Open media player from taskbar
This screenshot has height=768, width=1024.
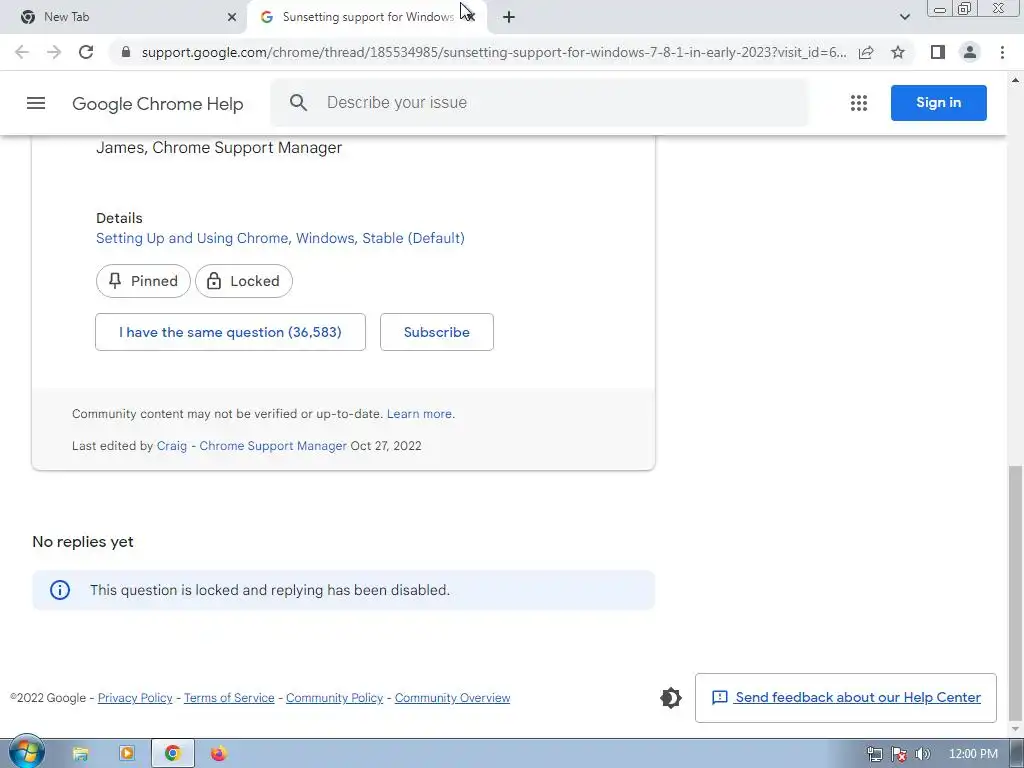pos(127,754)
